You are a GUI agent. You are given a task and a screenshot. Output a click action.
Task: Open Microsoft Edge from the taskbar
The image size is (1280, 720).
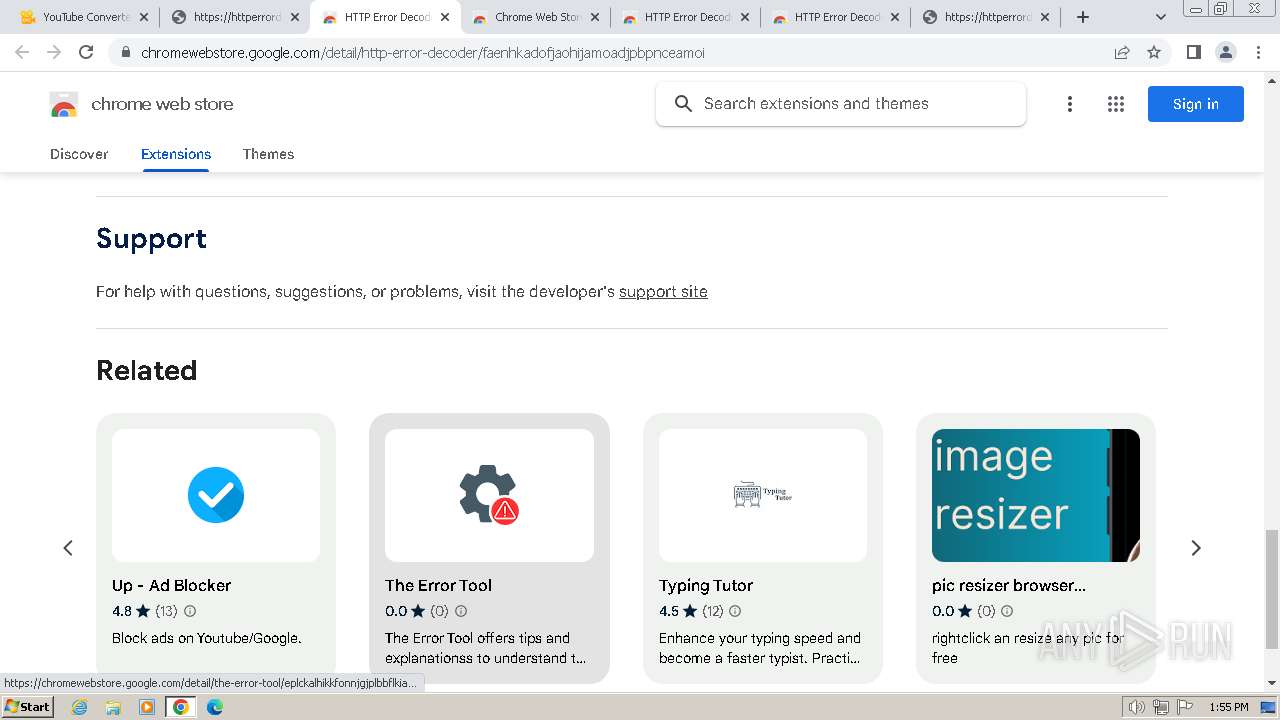(215, 707)
